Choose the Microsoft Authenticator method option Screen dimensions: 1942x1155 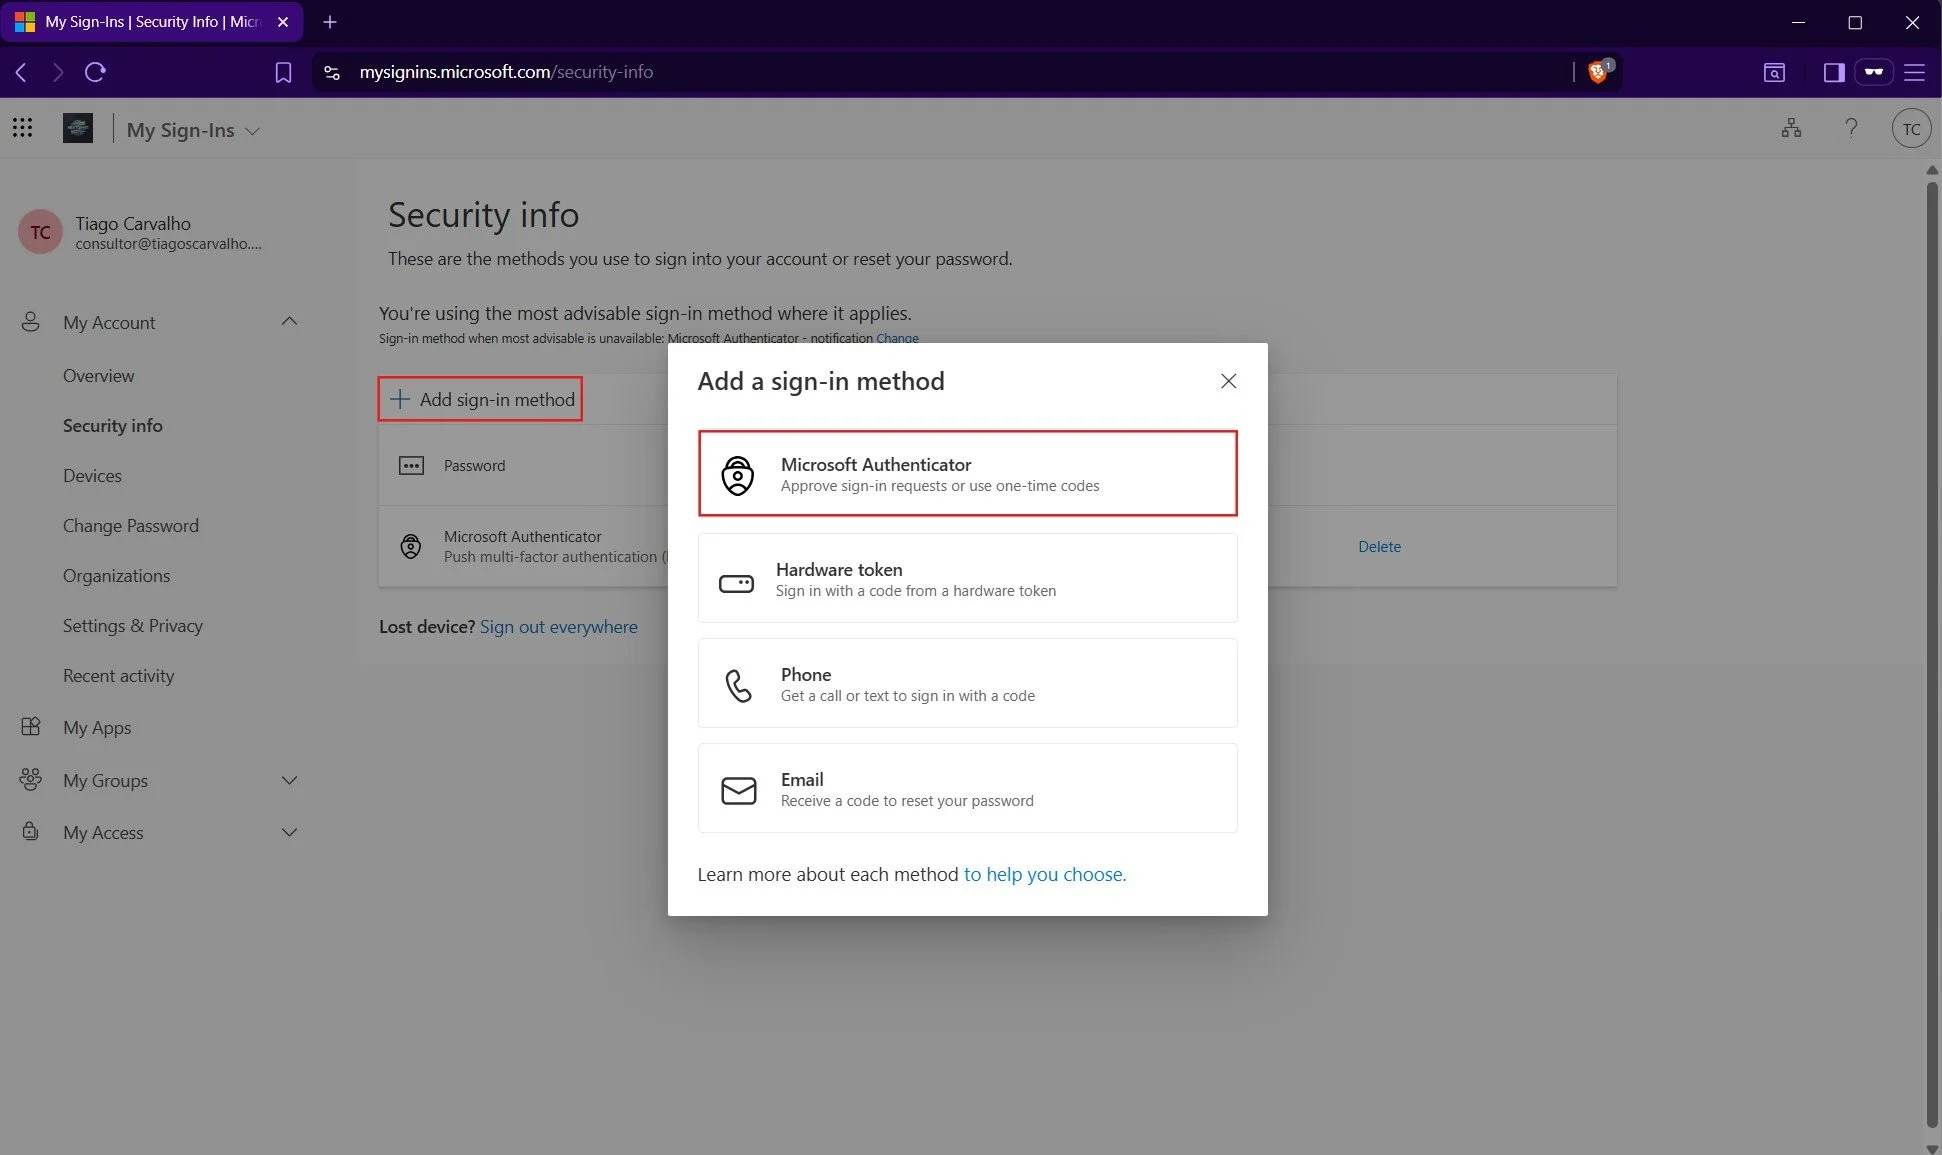(967, 474)
